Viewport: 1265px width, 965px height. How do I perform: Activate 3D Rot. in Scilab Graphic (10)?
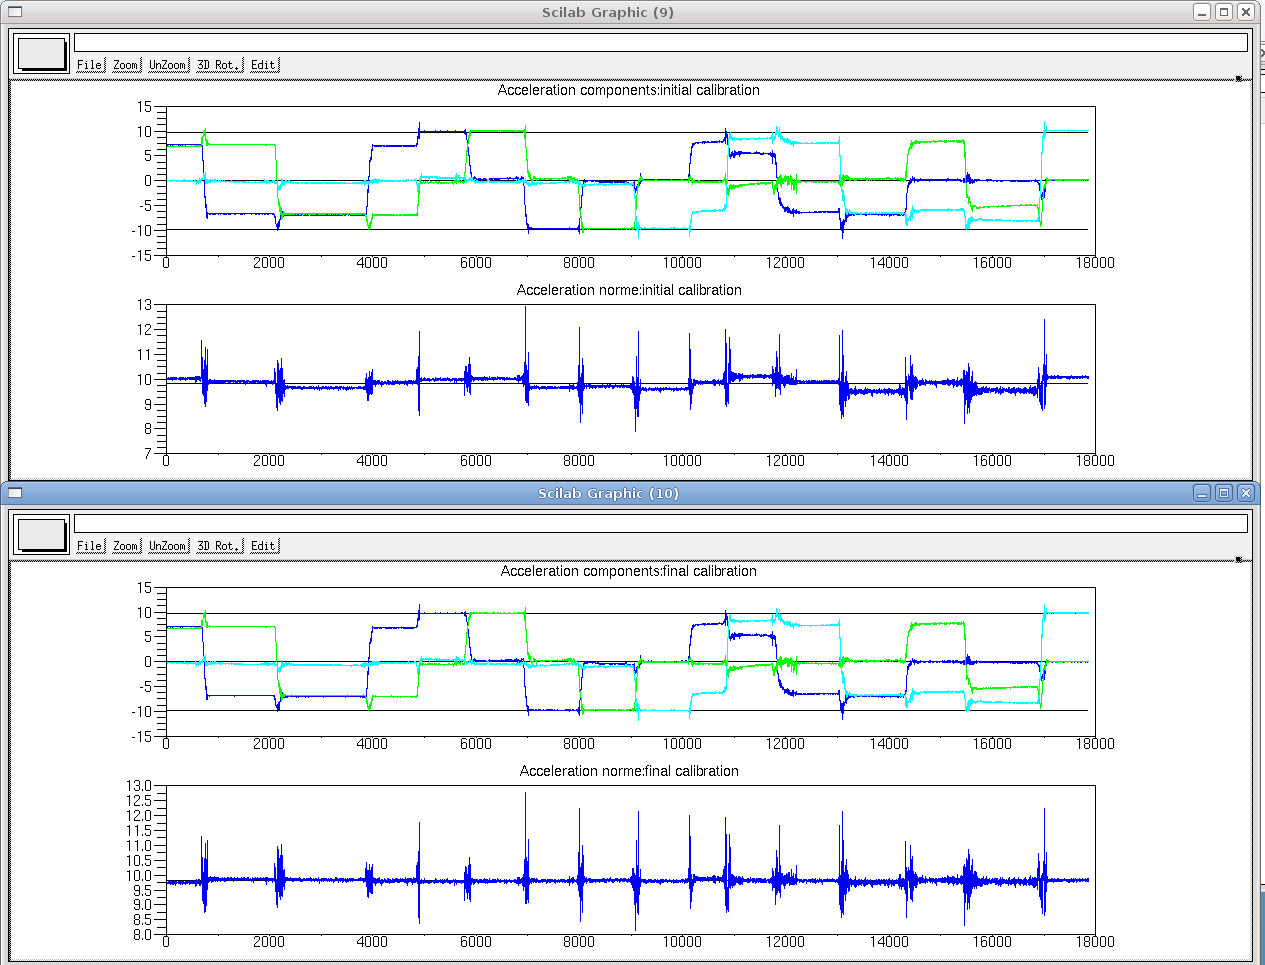[219, 546]
